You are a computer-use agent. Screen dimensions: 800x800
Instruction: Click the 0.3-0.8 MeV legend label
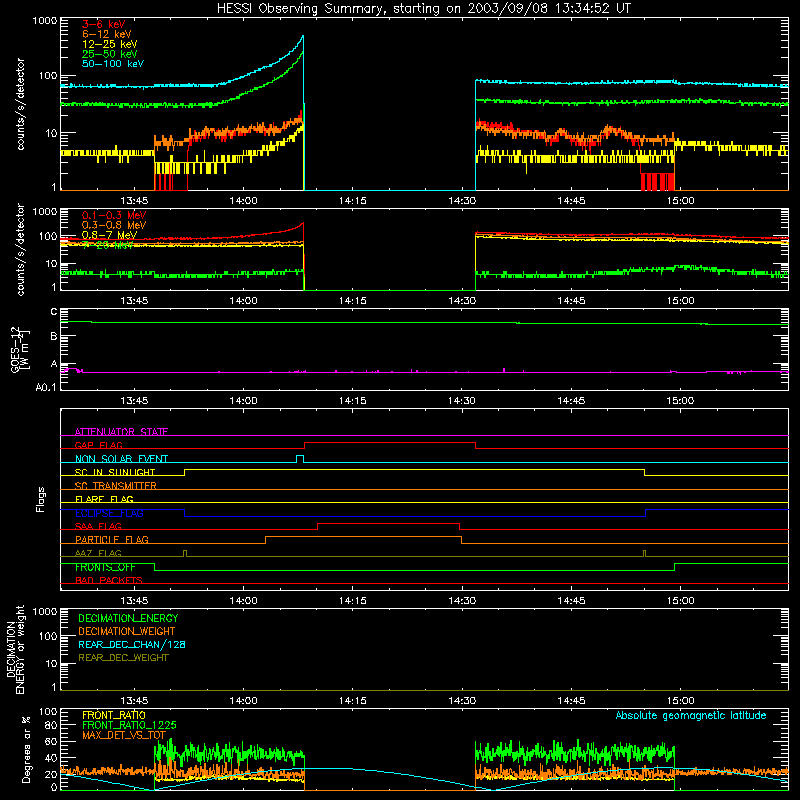pyautogui.click(x=114, y=225)
